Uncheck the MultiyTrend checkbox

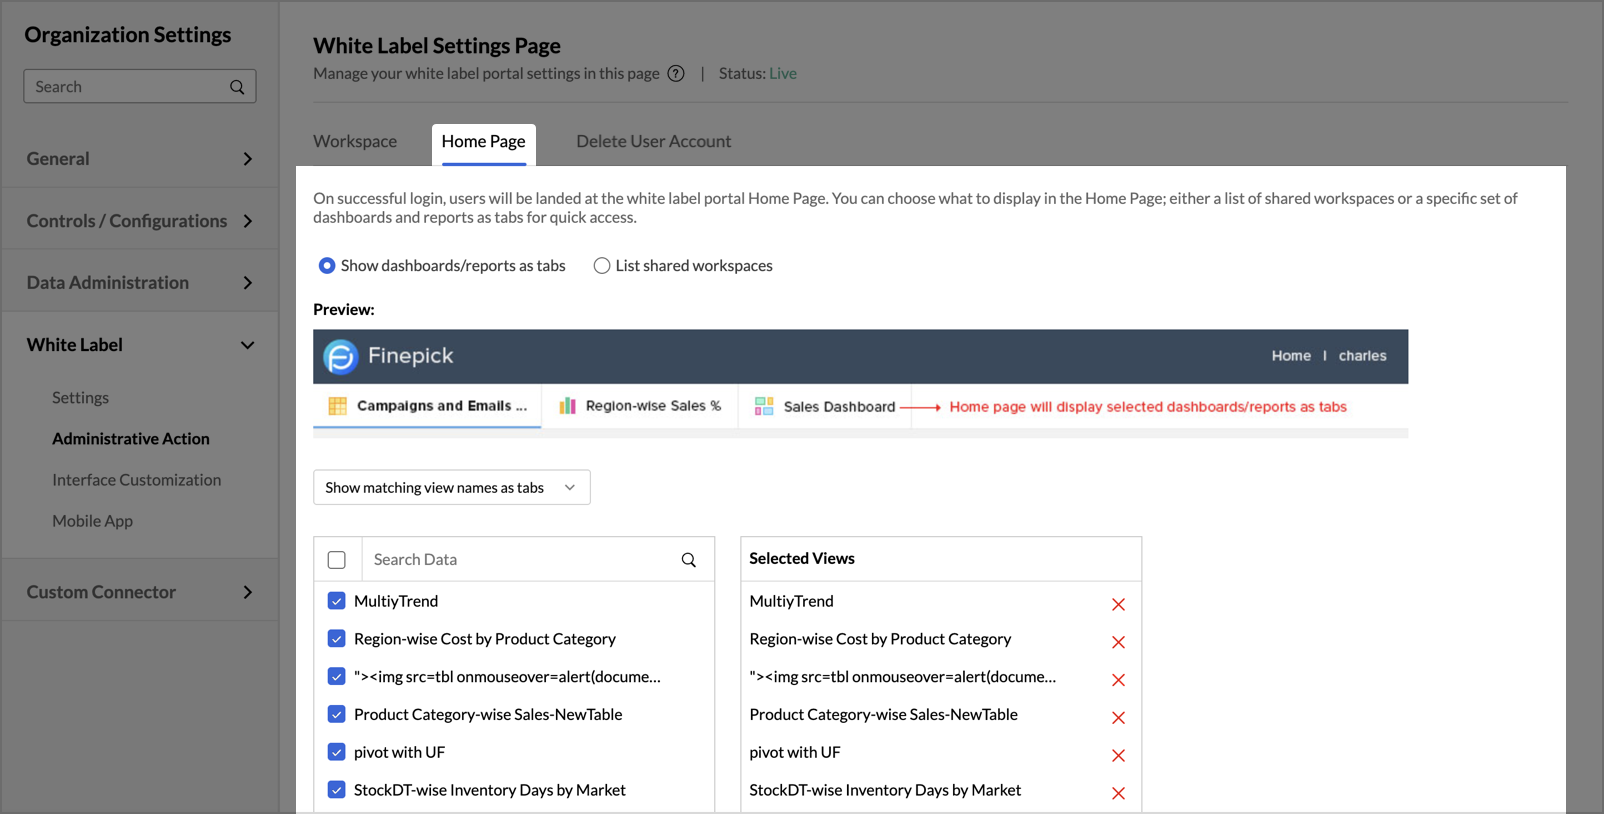[337, 601]
